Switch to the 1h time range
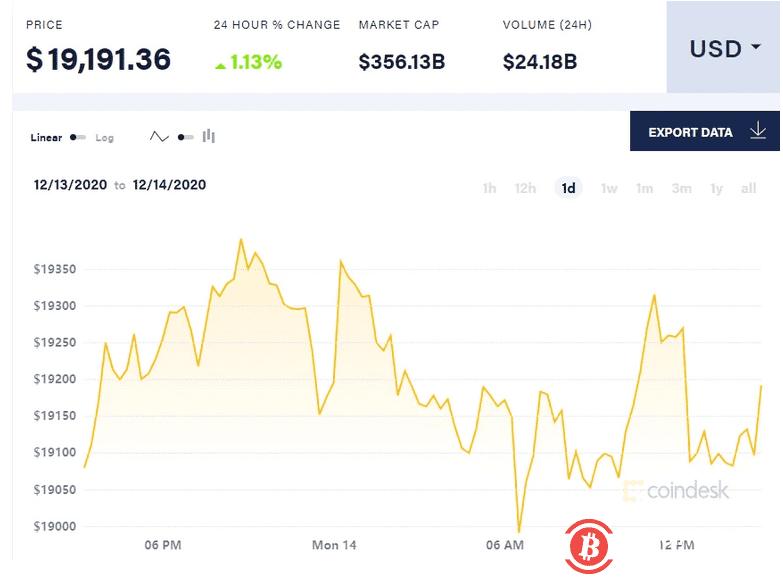 pyautogui.click(x=489, y=188)
